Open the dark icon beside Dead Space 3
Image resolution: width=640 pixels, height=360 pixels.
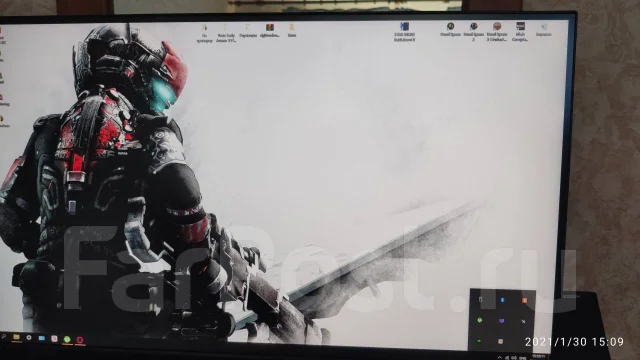[520, 31]
